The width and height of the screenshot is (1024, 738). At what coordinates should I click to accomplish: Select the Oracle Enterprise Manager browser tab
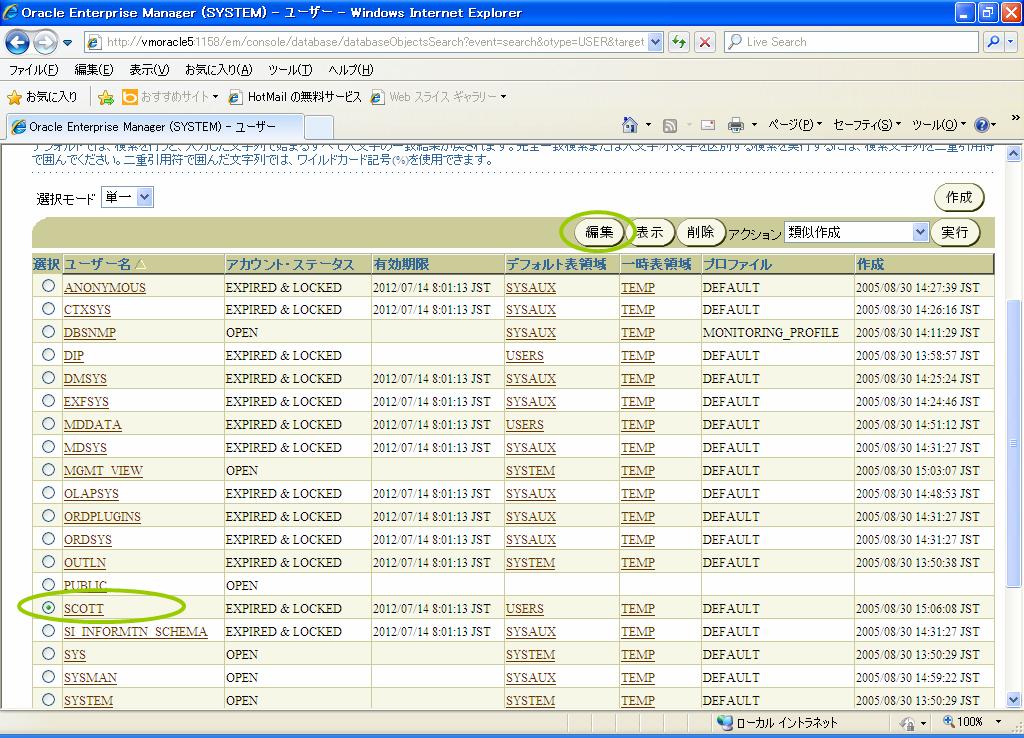coord(155,127)
